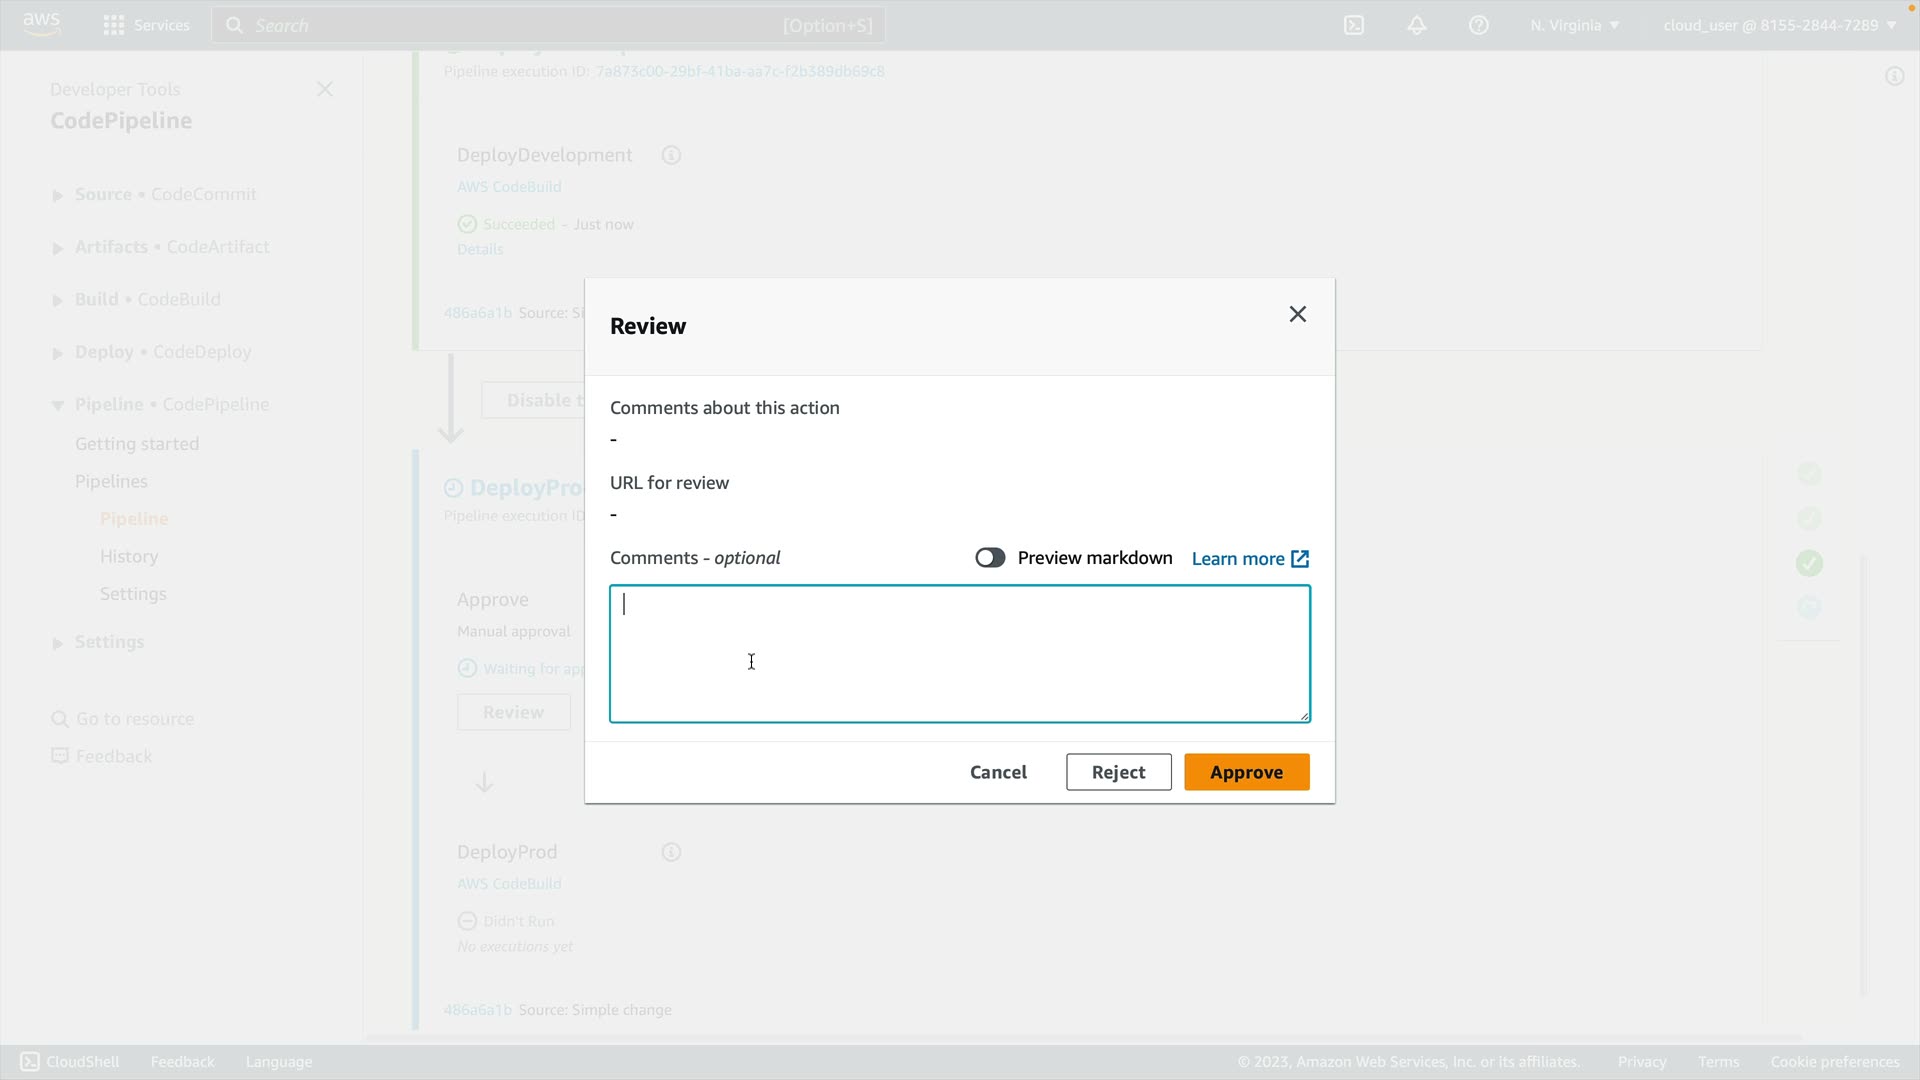Open the notifications bell icon
The width and height of the screenshot is (1920, 1080).
pos(1416,25)
